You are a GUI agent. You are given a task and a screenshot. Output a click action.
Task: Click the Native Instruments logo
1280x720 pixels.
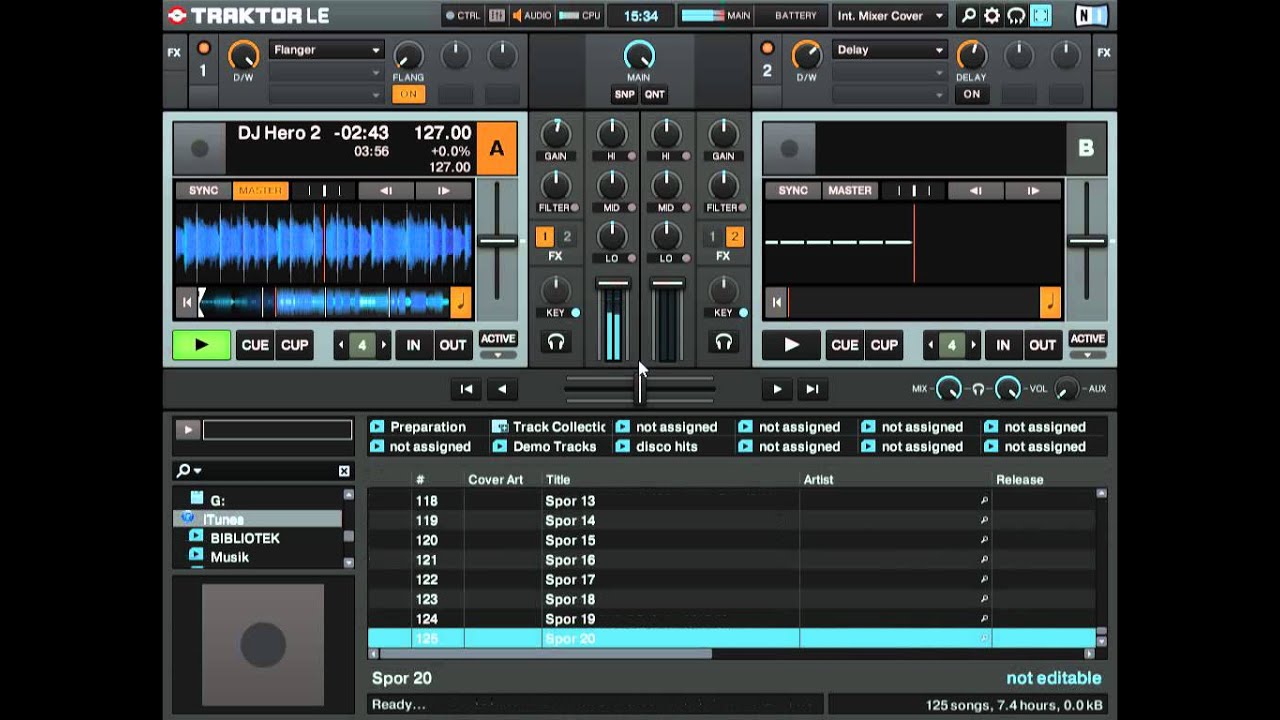point(1091,16)
